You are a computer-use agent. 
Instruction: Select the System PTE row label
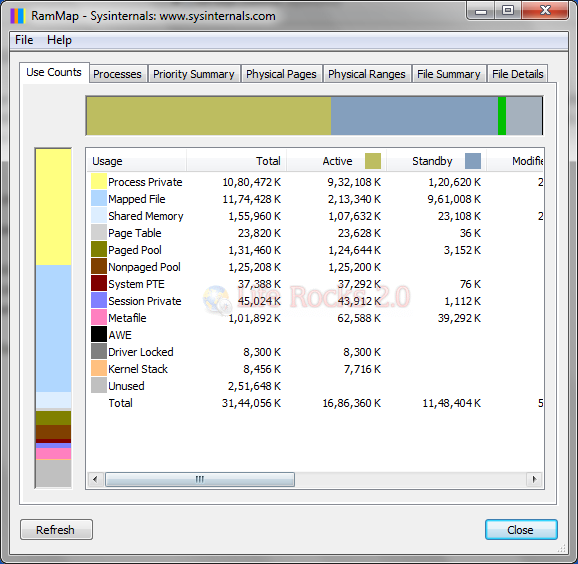click(x=136, y=284)
